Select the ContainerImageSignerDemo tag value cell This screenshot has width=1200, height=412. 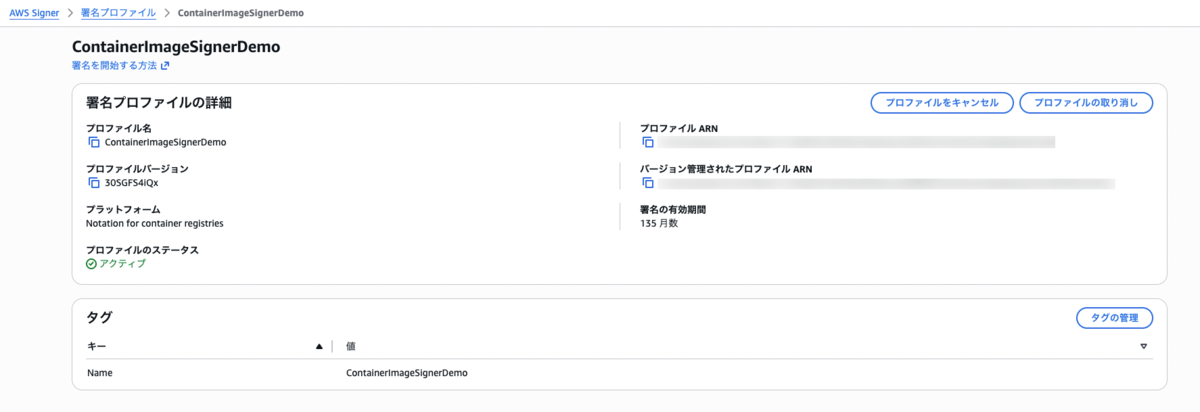pyautogui.click(x=407, y=373)
